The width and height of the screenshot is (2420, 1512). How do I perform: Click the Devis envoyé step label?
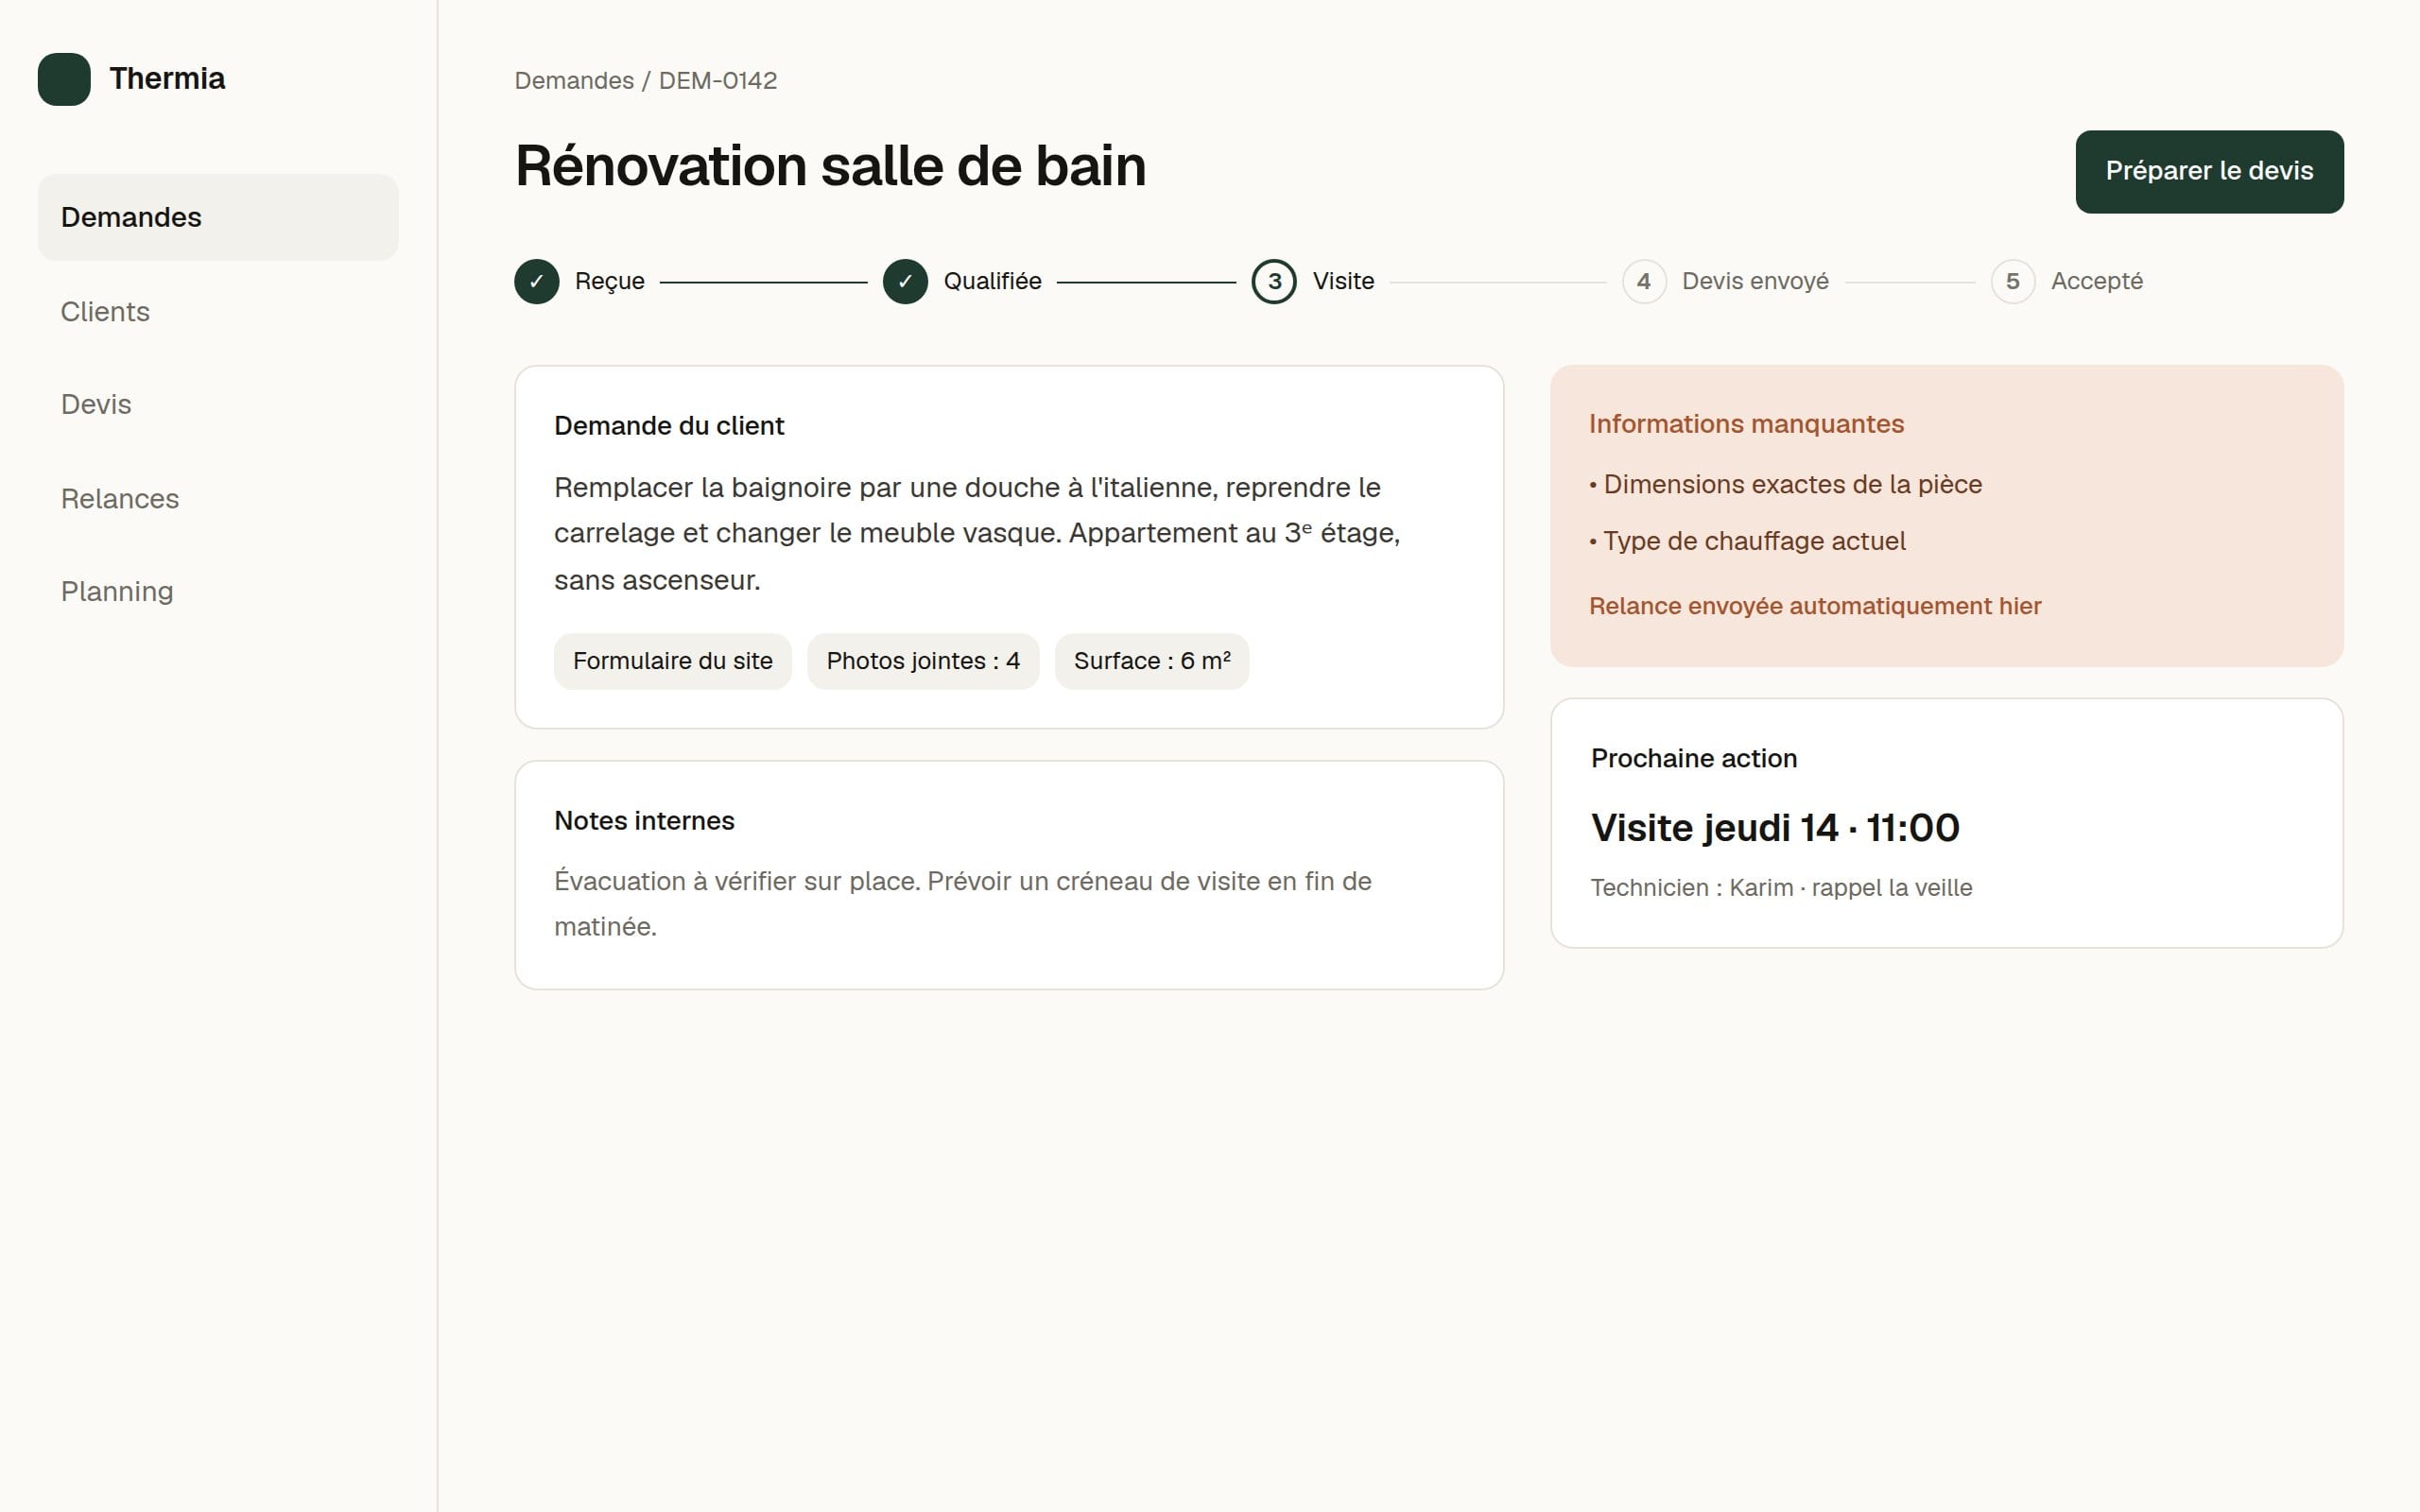(x=1755, y=282)
